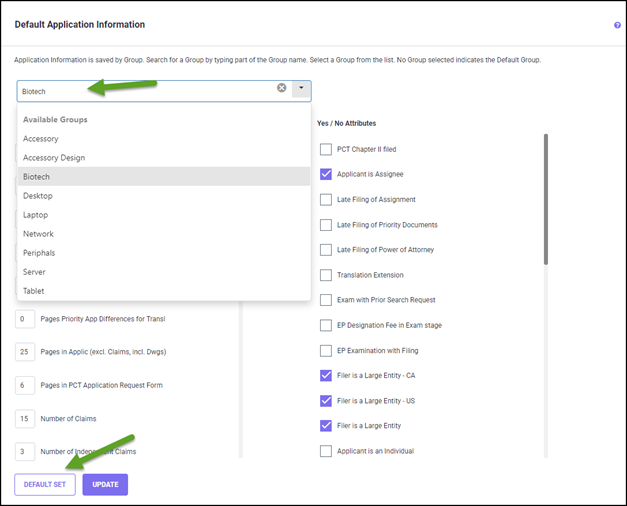This screenshot has width=627, height=506.
Task: Open the help question mark icon
Action: 617,25
